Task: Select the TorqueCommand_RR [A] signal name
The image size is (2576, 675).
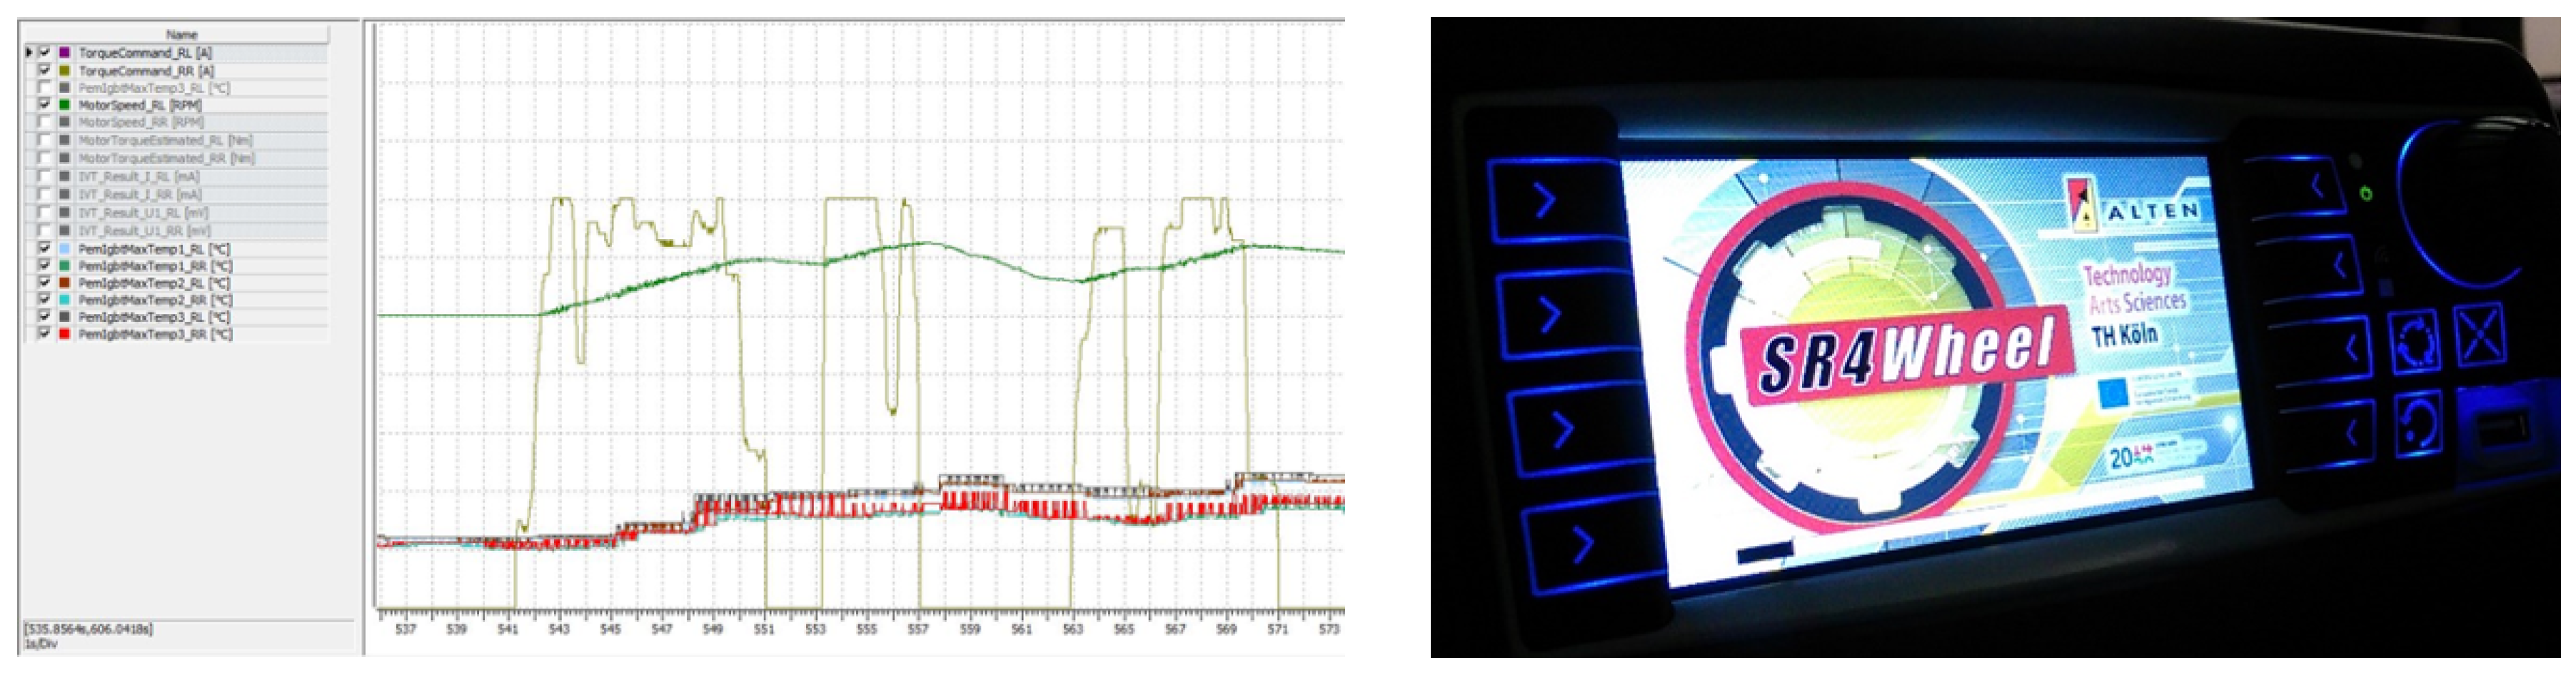Action: [x=147, y=70]
